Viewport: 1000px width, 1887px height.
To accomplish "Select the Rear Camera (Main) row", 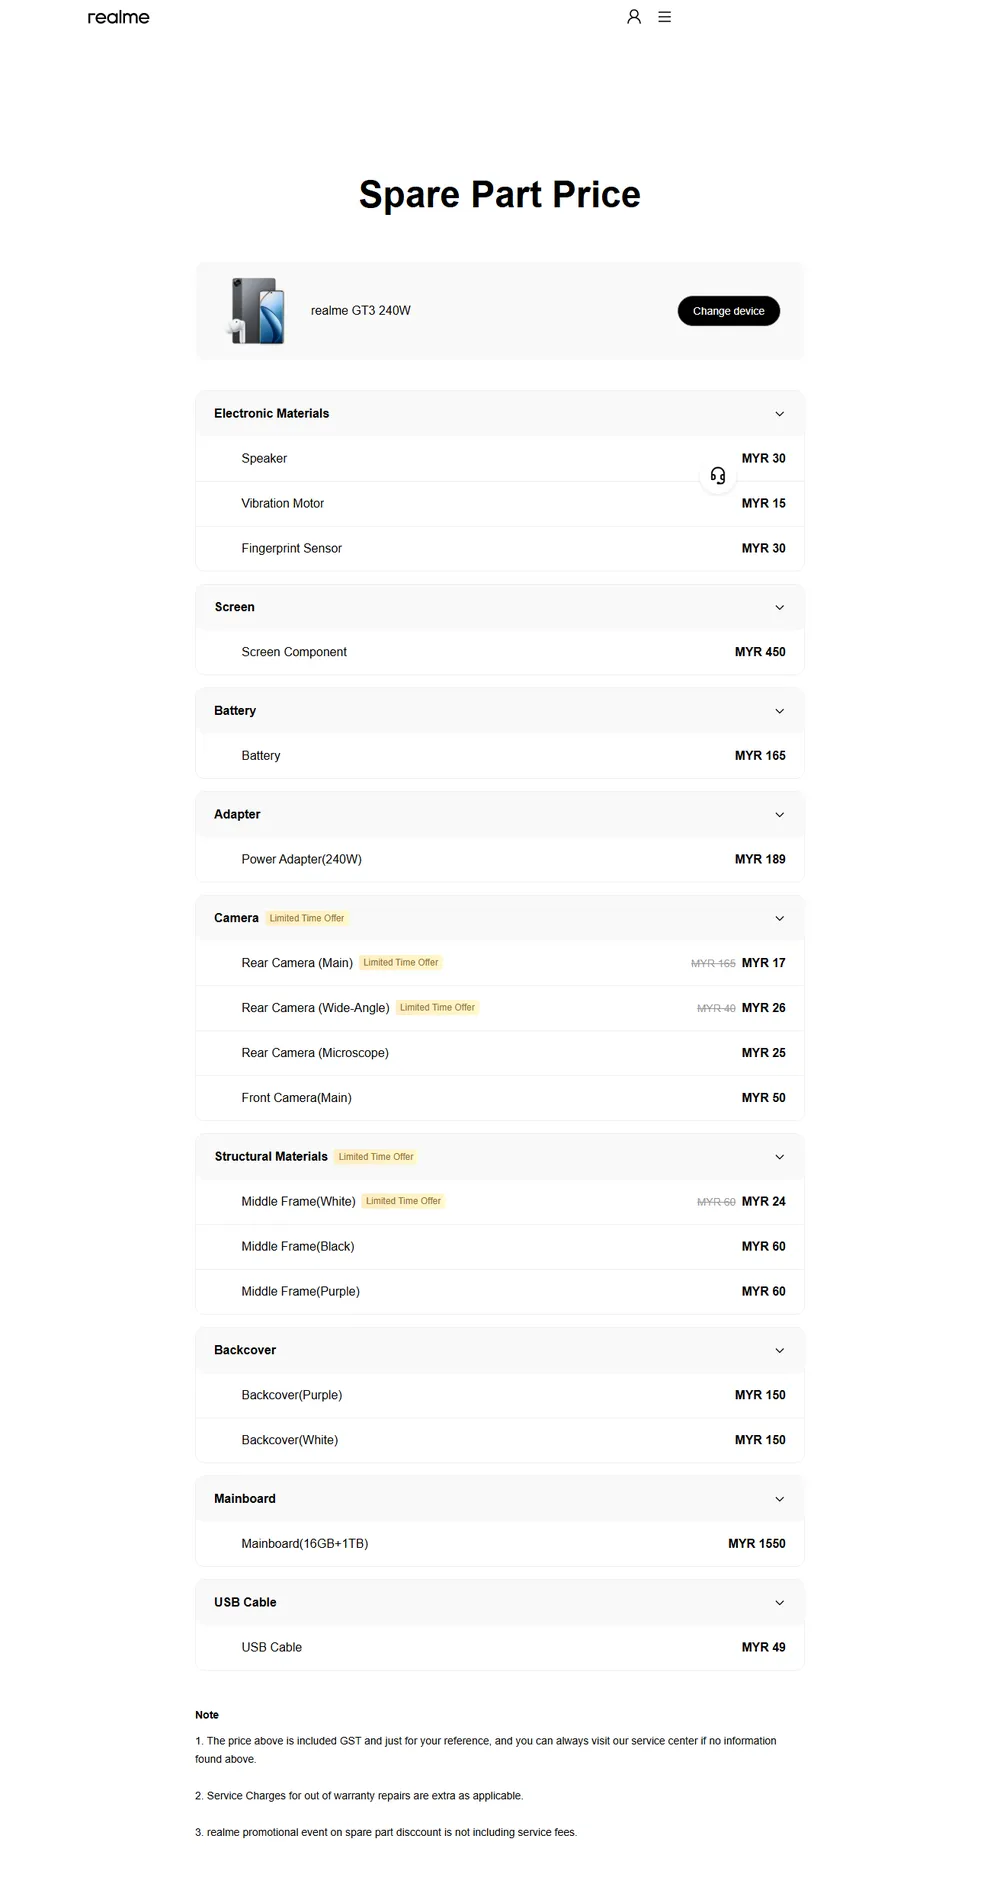I will point(500,963).
